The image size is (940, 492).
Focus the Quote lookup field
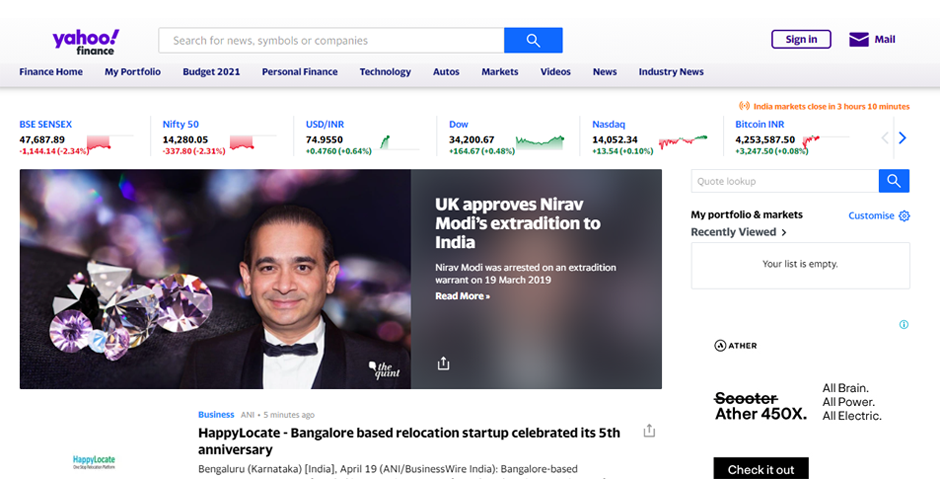(785, 181)
